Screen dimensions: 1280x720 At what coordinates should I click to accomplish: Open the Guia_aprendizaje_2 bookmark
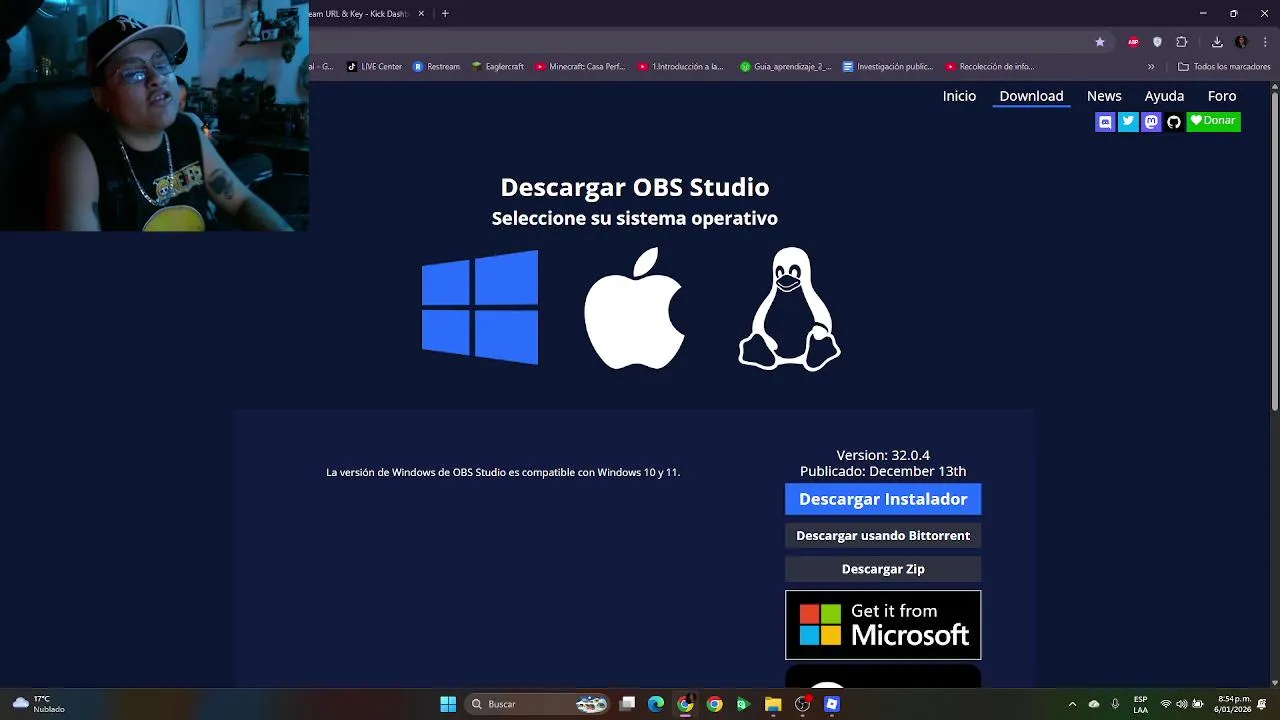(785, 67)
